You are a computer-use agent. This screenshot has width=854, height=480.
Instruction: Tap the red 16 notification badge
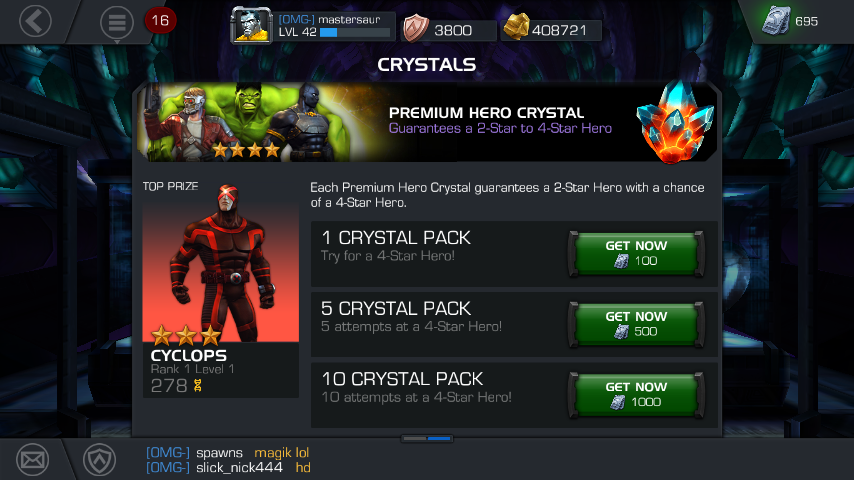coord(160,21)
